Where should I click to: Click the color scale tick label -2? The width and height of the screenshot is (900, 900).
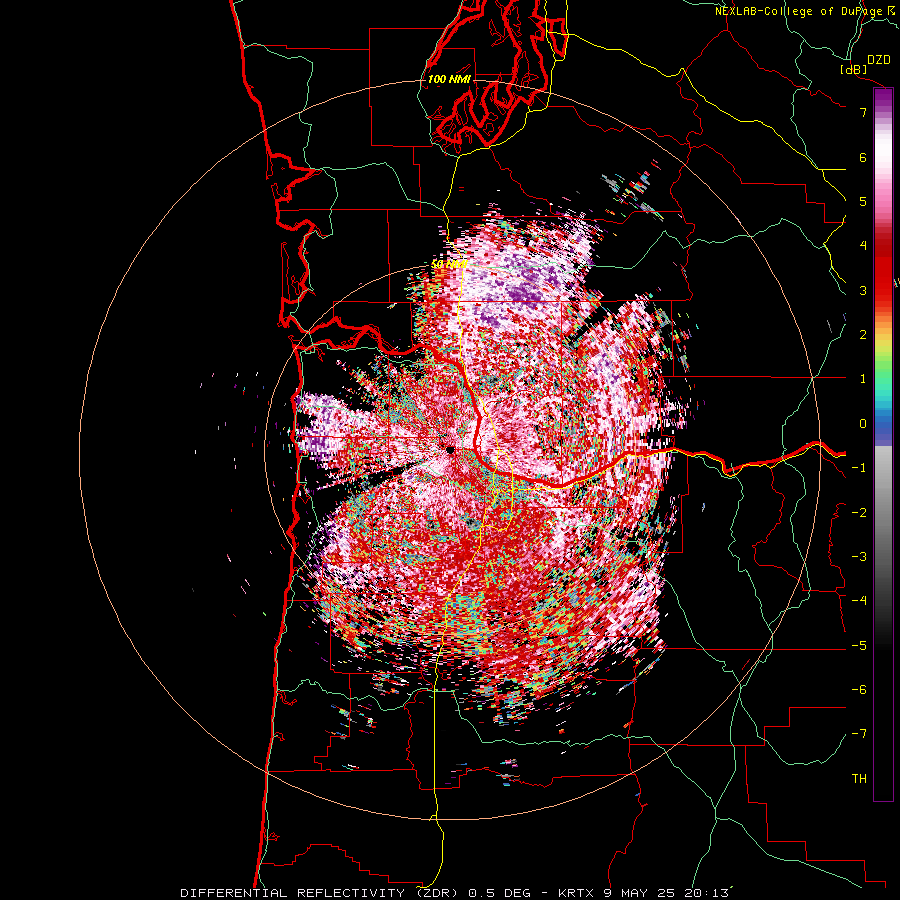(859, 512)
